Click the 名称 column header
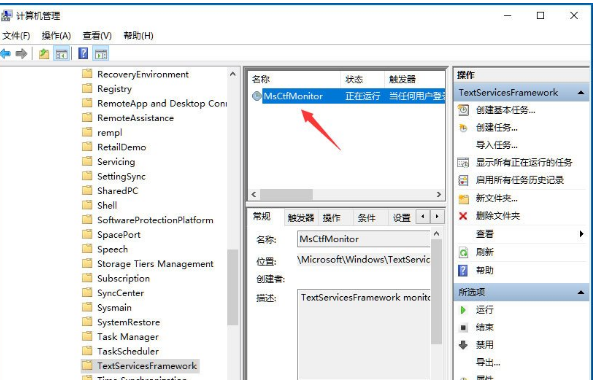 tap(295, 79)
